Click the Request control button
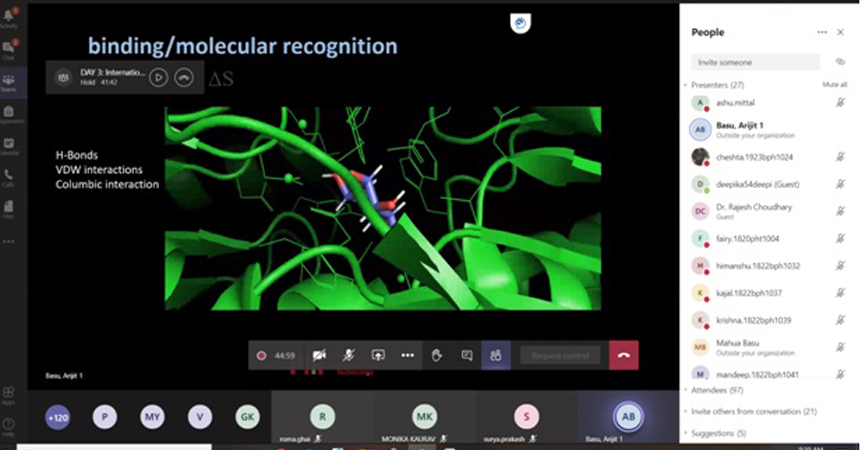Screen dimensions: 861x450 [560, 355]
